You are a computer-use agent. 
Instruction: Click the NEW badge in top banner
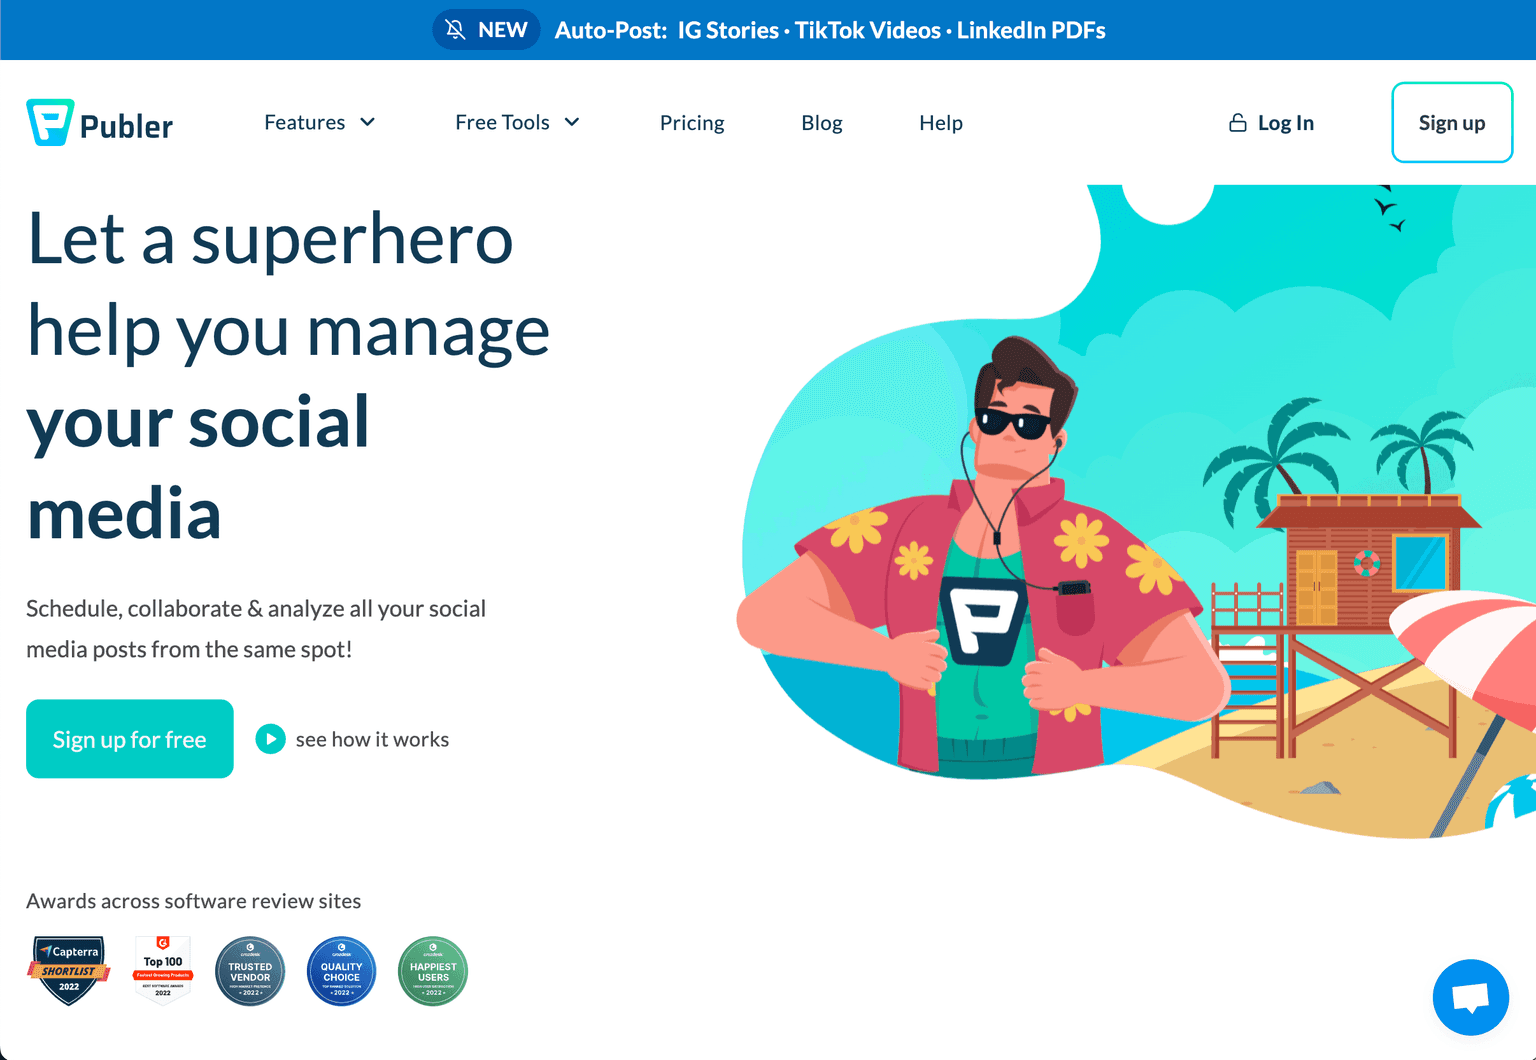coord(486,30)
